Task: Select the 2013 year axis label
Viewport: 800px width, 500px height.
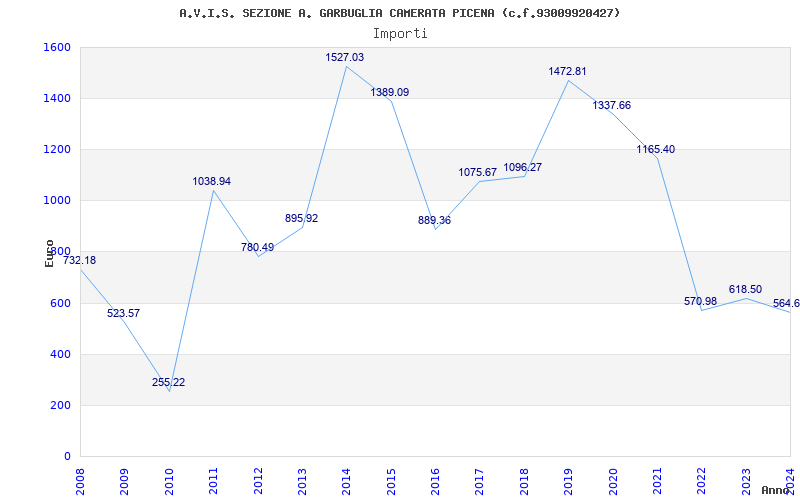Action: pyautogui.click(x=302, y=481)
